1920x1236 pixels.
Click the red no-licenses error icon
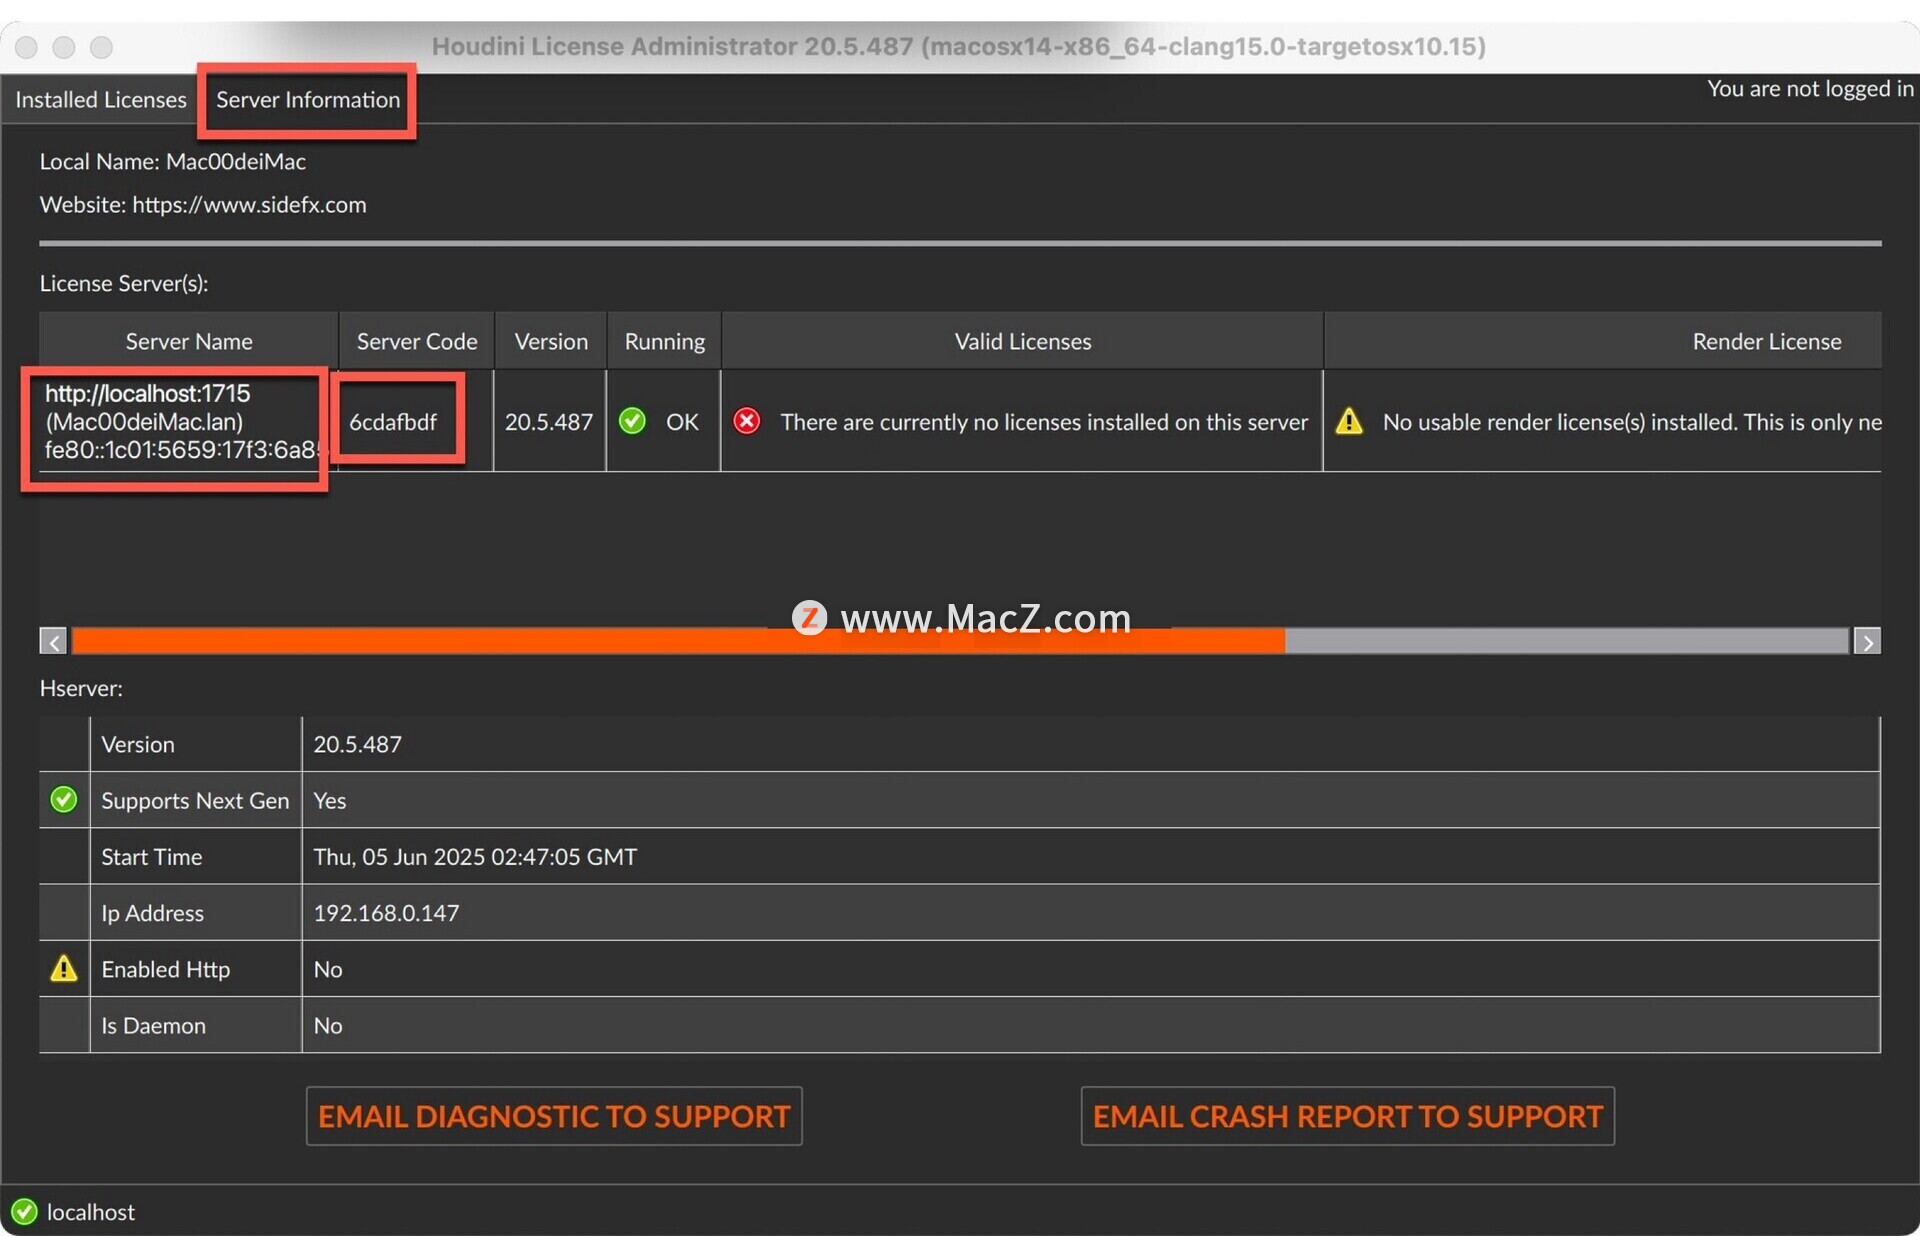point(746,421)
